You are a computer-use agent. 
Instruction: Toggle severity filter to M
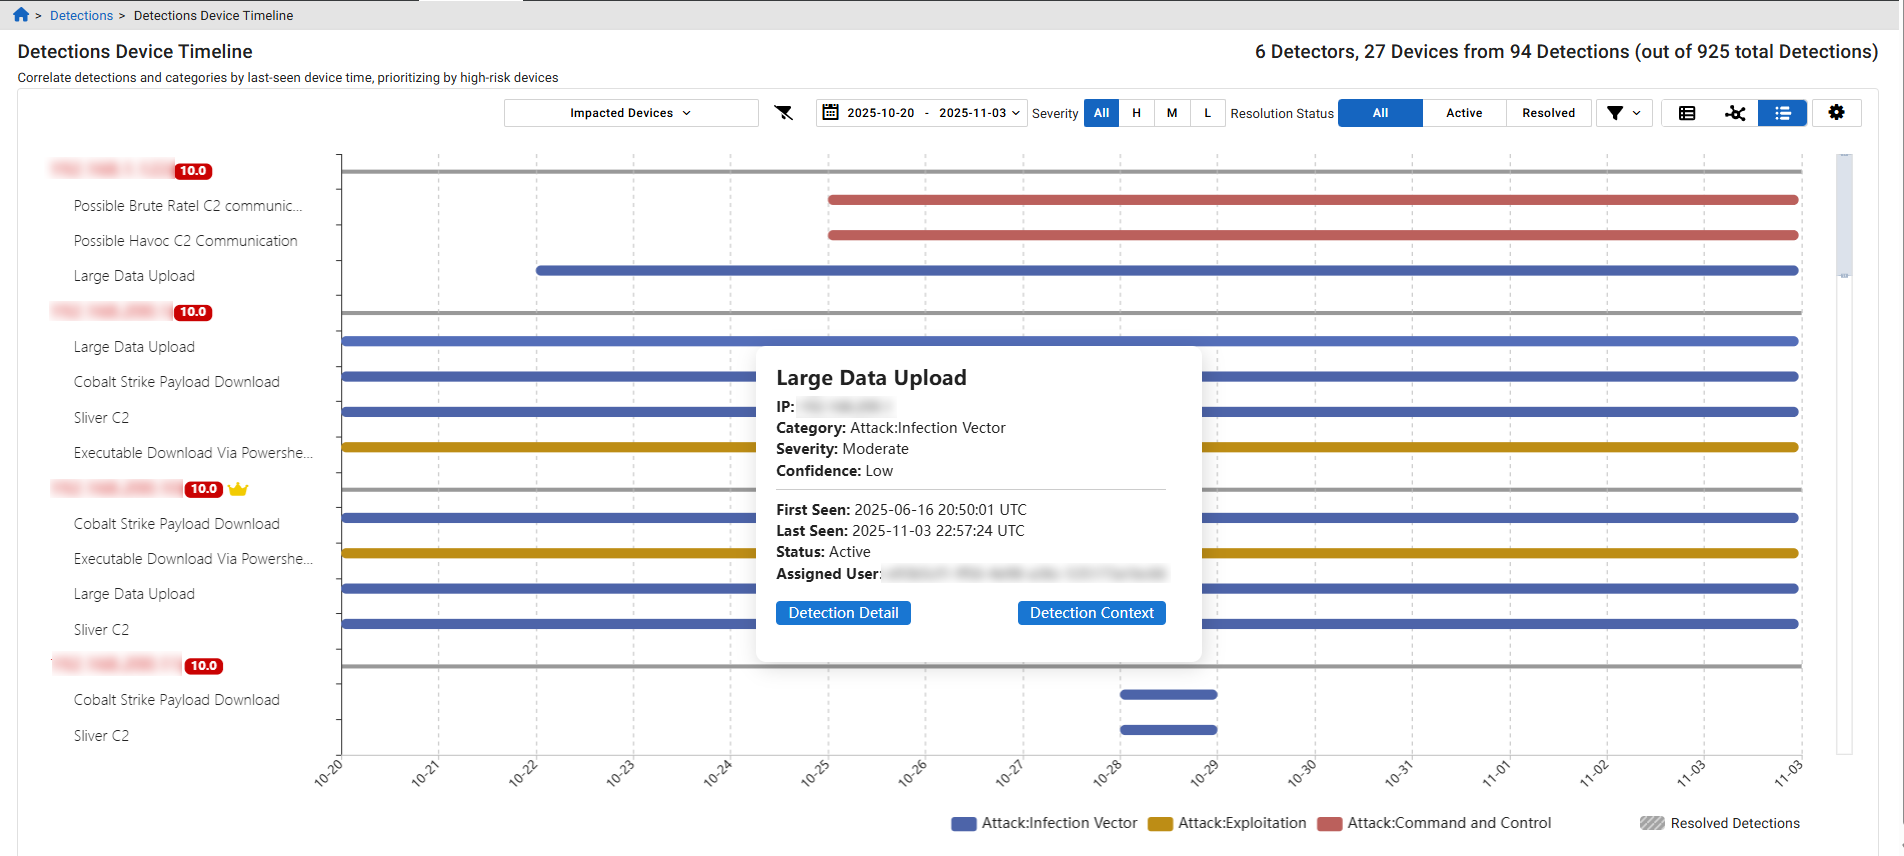click(x=1172, y=113)
